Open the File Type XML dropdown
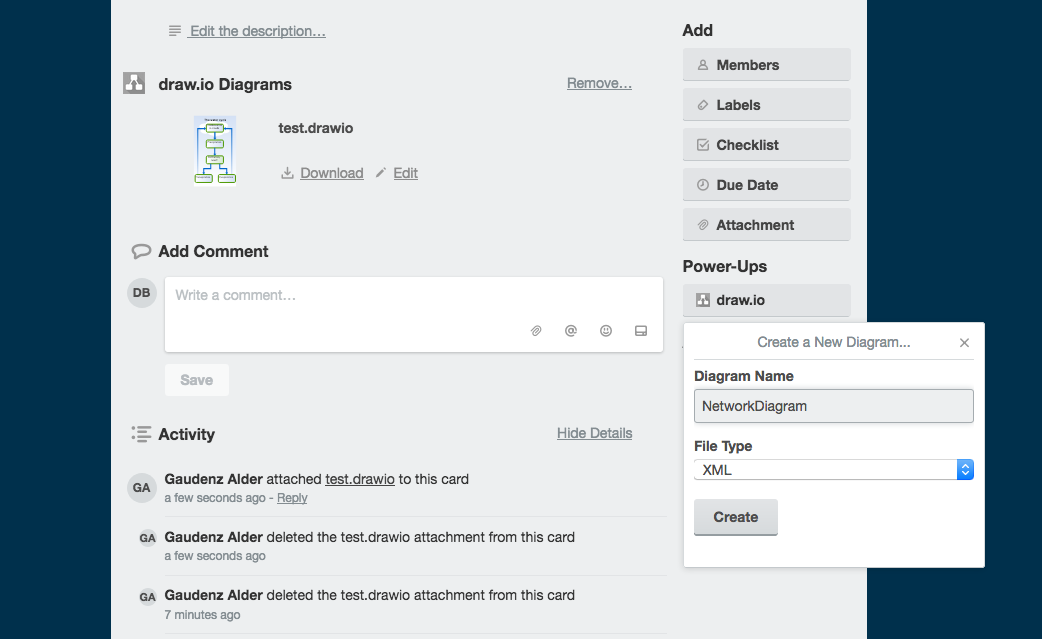Viewport: 1042px width, 639px height. pyautogui.click(x=834, y=469)
